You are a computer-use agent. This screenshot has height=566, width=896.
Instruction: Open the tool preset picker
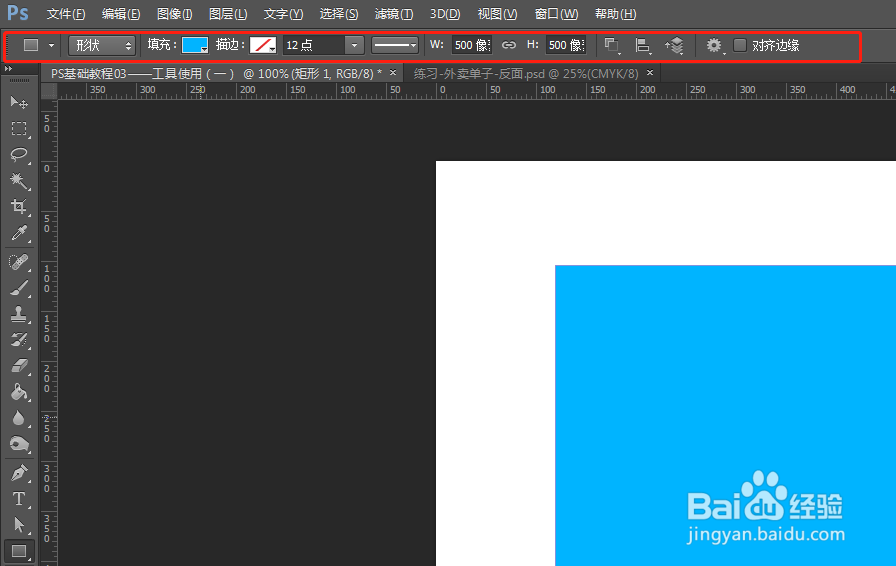38,45
